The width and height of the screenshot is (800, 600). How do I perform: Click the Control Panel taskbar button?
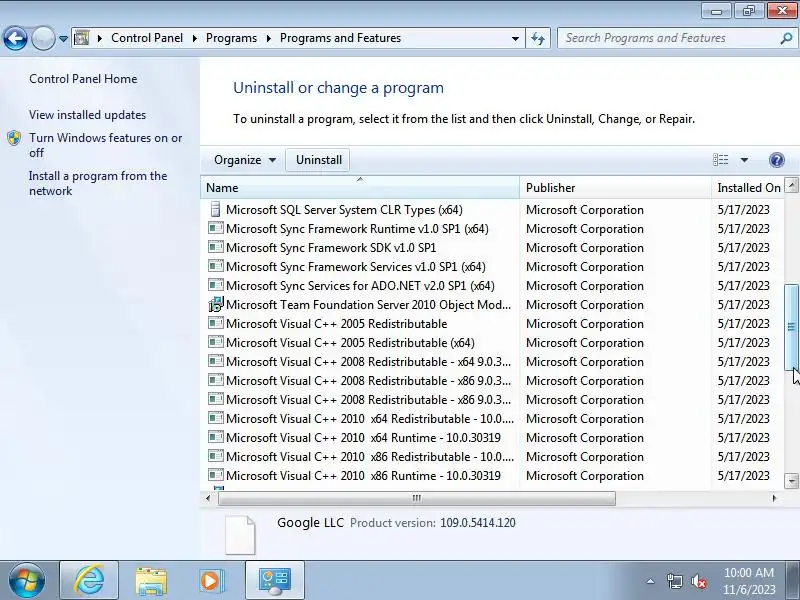click(275, 581)
